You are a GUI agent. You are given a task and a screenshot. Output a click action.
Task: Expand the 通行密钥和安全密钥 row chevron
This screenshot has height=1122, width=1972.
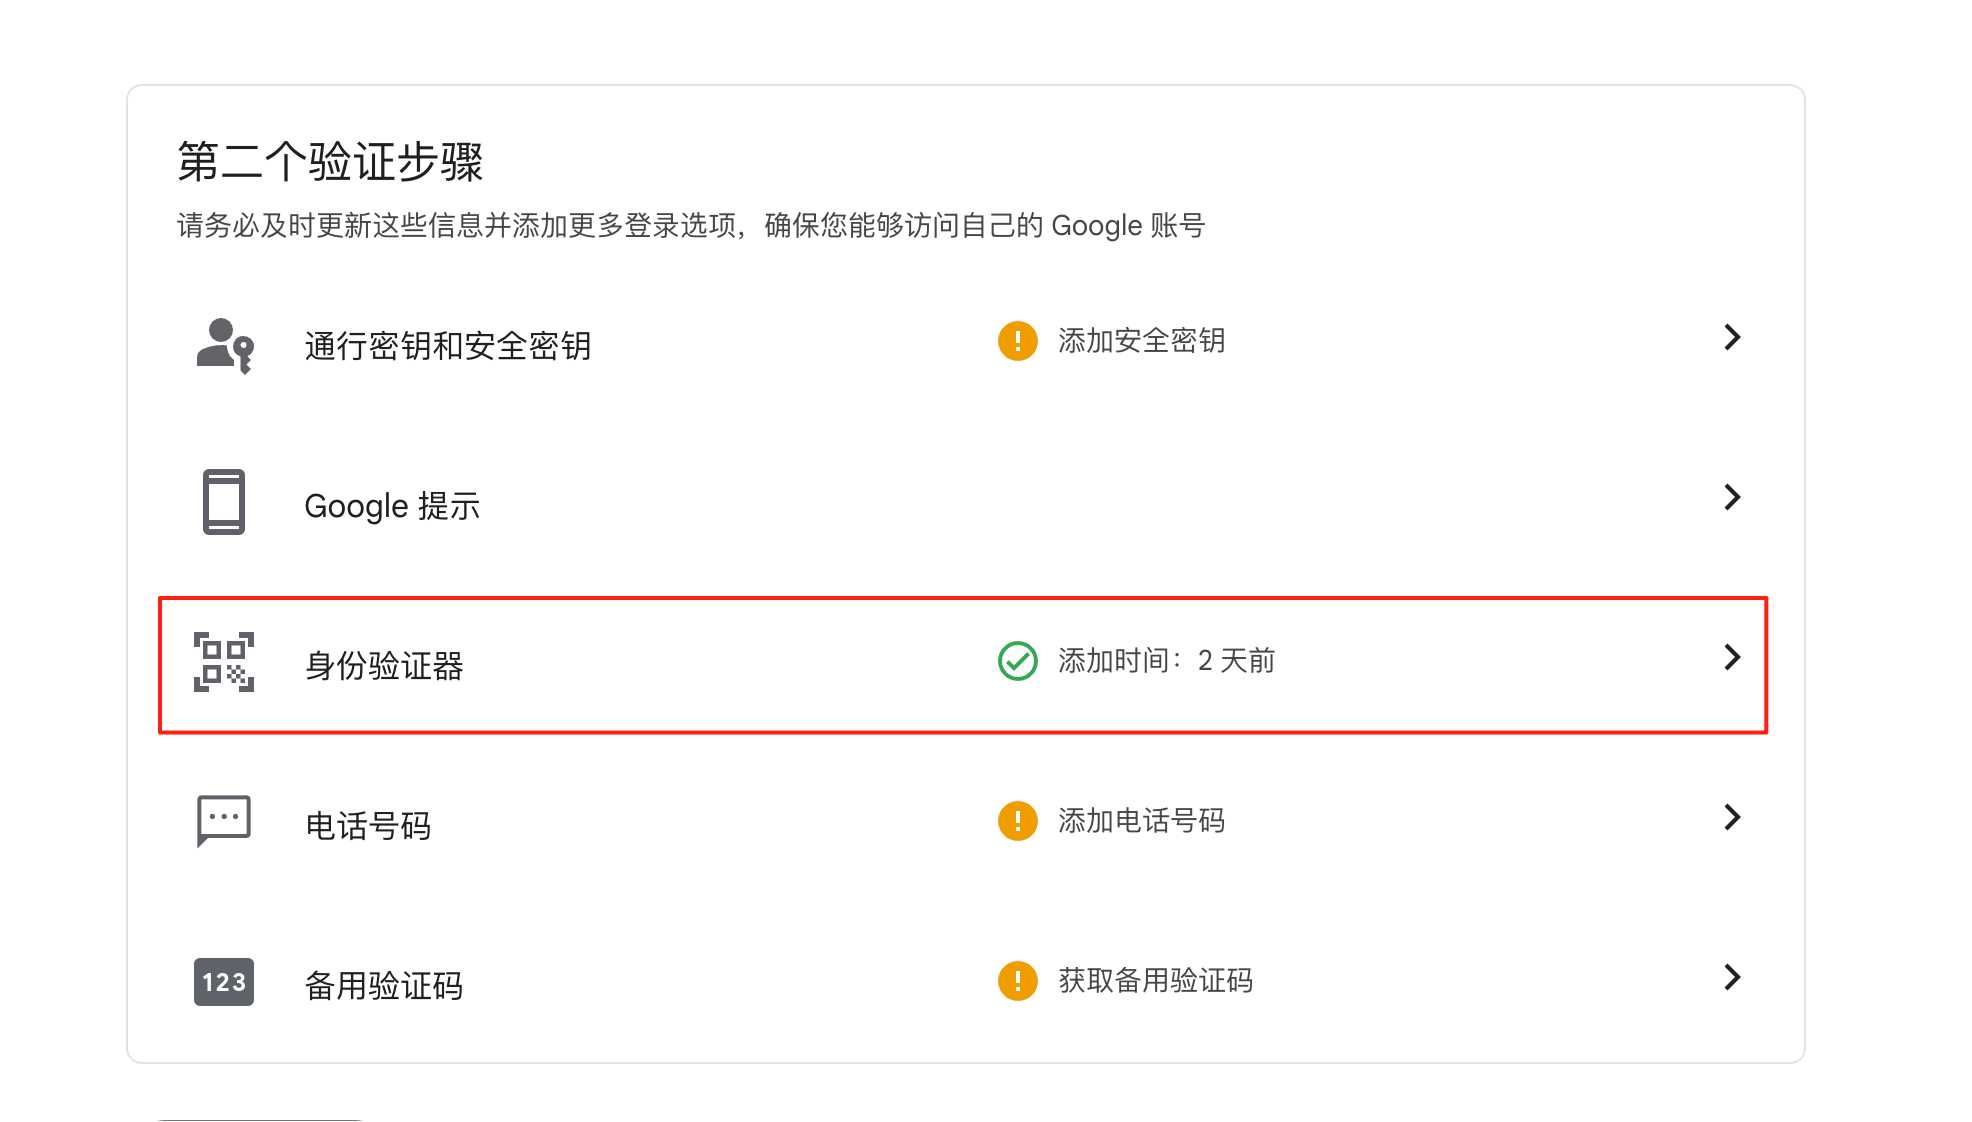[1732, 338]
